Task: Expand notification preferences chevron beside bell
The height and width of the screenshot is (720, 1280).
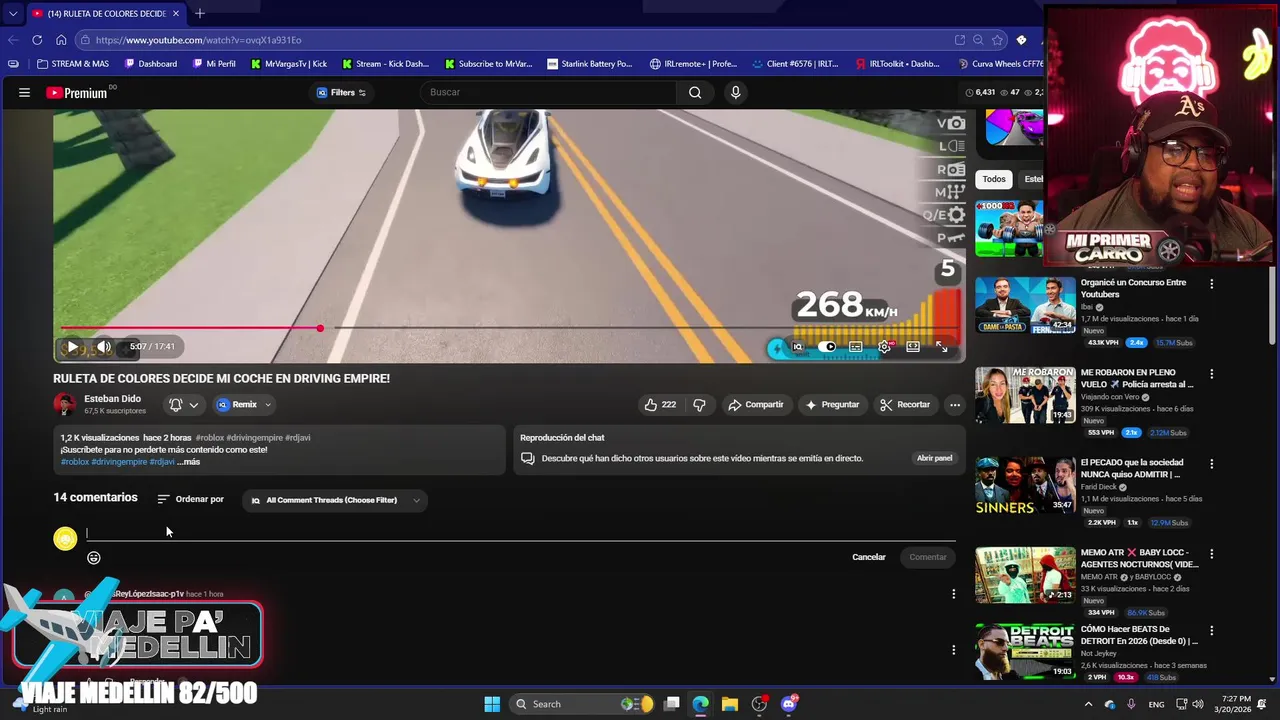Action: (x=194, y=405)
